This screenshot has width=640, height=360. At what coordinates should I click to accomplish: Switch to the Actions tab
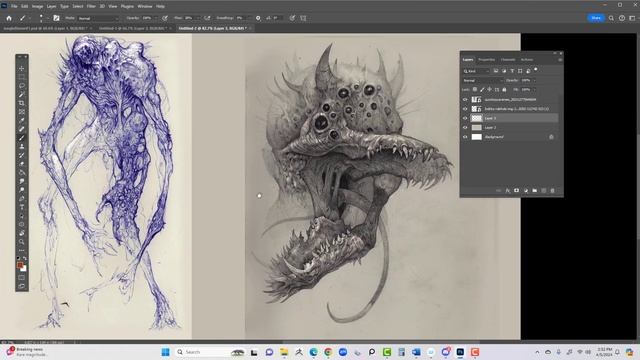tap(527, 60)
